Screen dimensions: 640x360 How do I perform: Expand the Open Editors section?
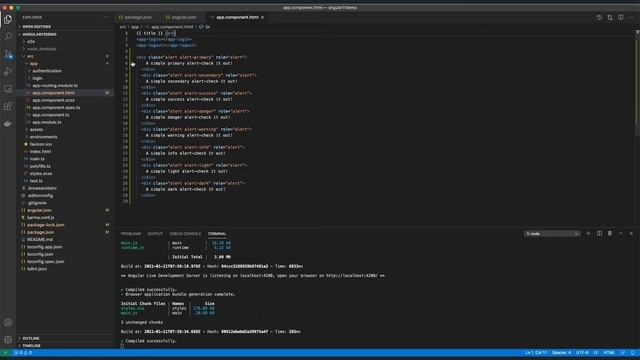pos(65,27)
